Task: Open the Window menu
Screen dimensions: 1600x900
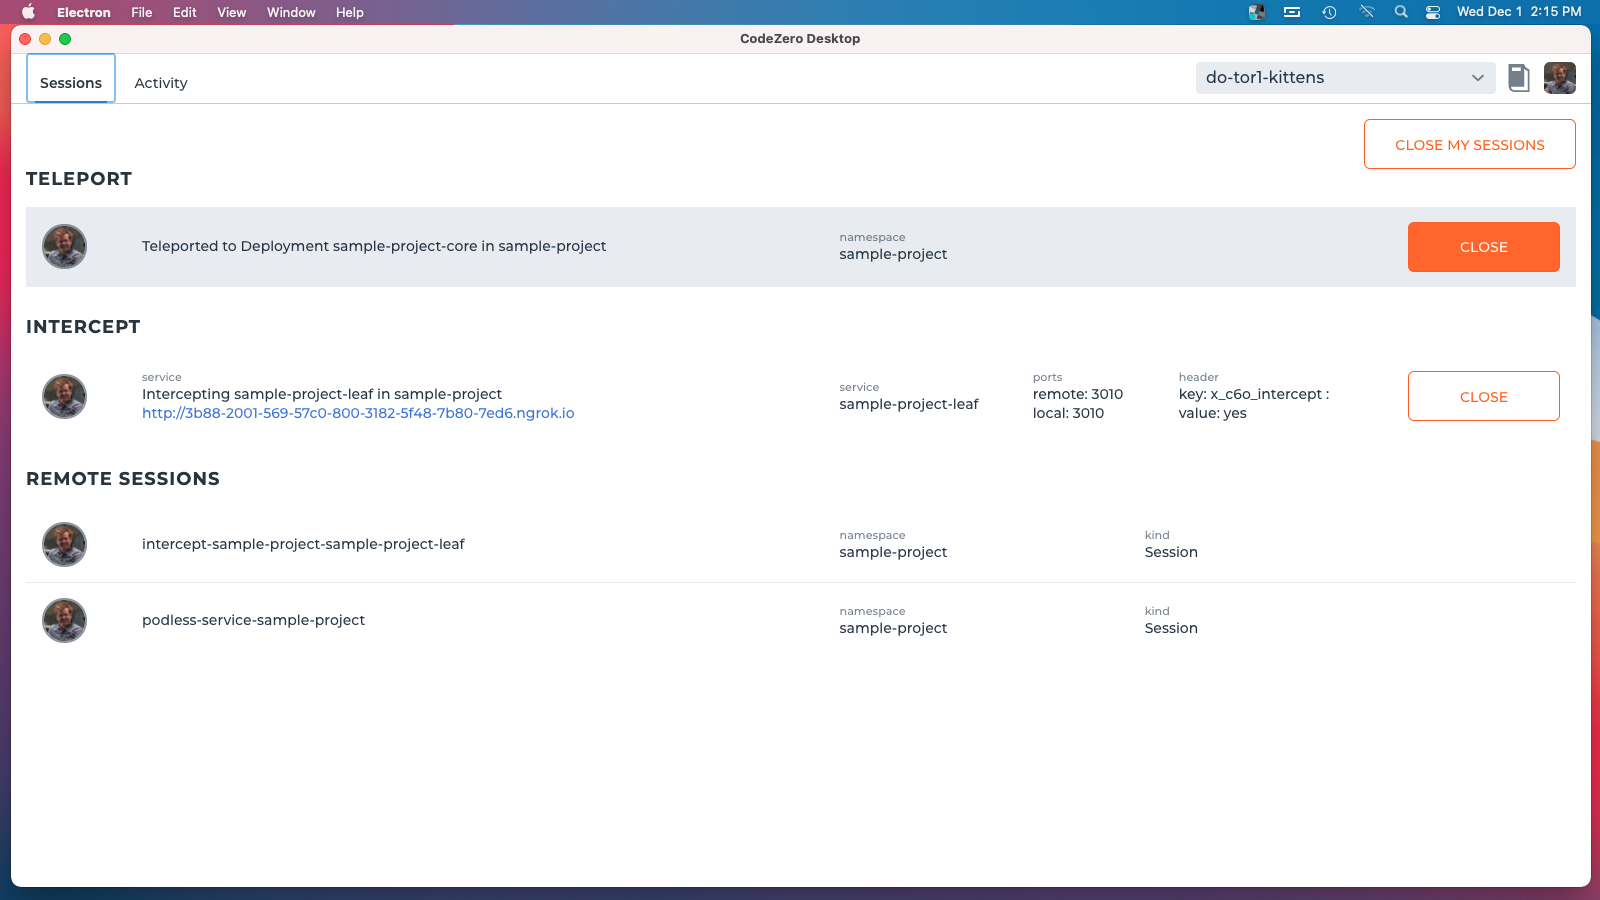Action: click(x=291, y=12)
